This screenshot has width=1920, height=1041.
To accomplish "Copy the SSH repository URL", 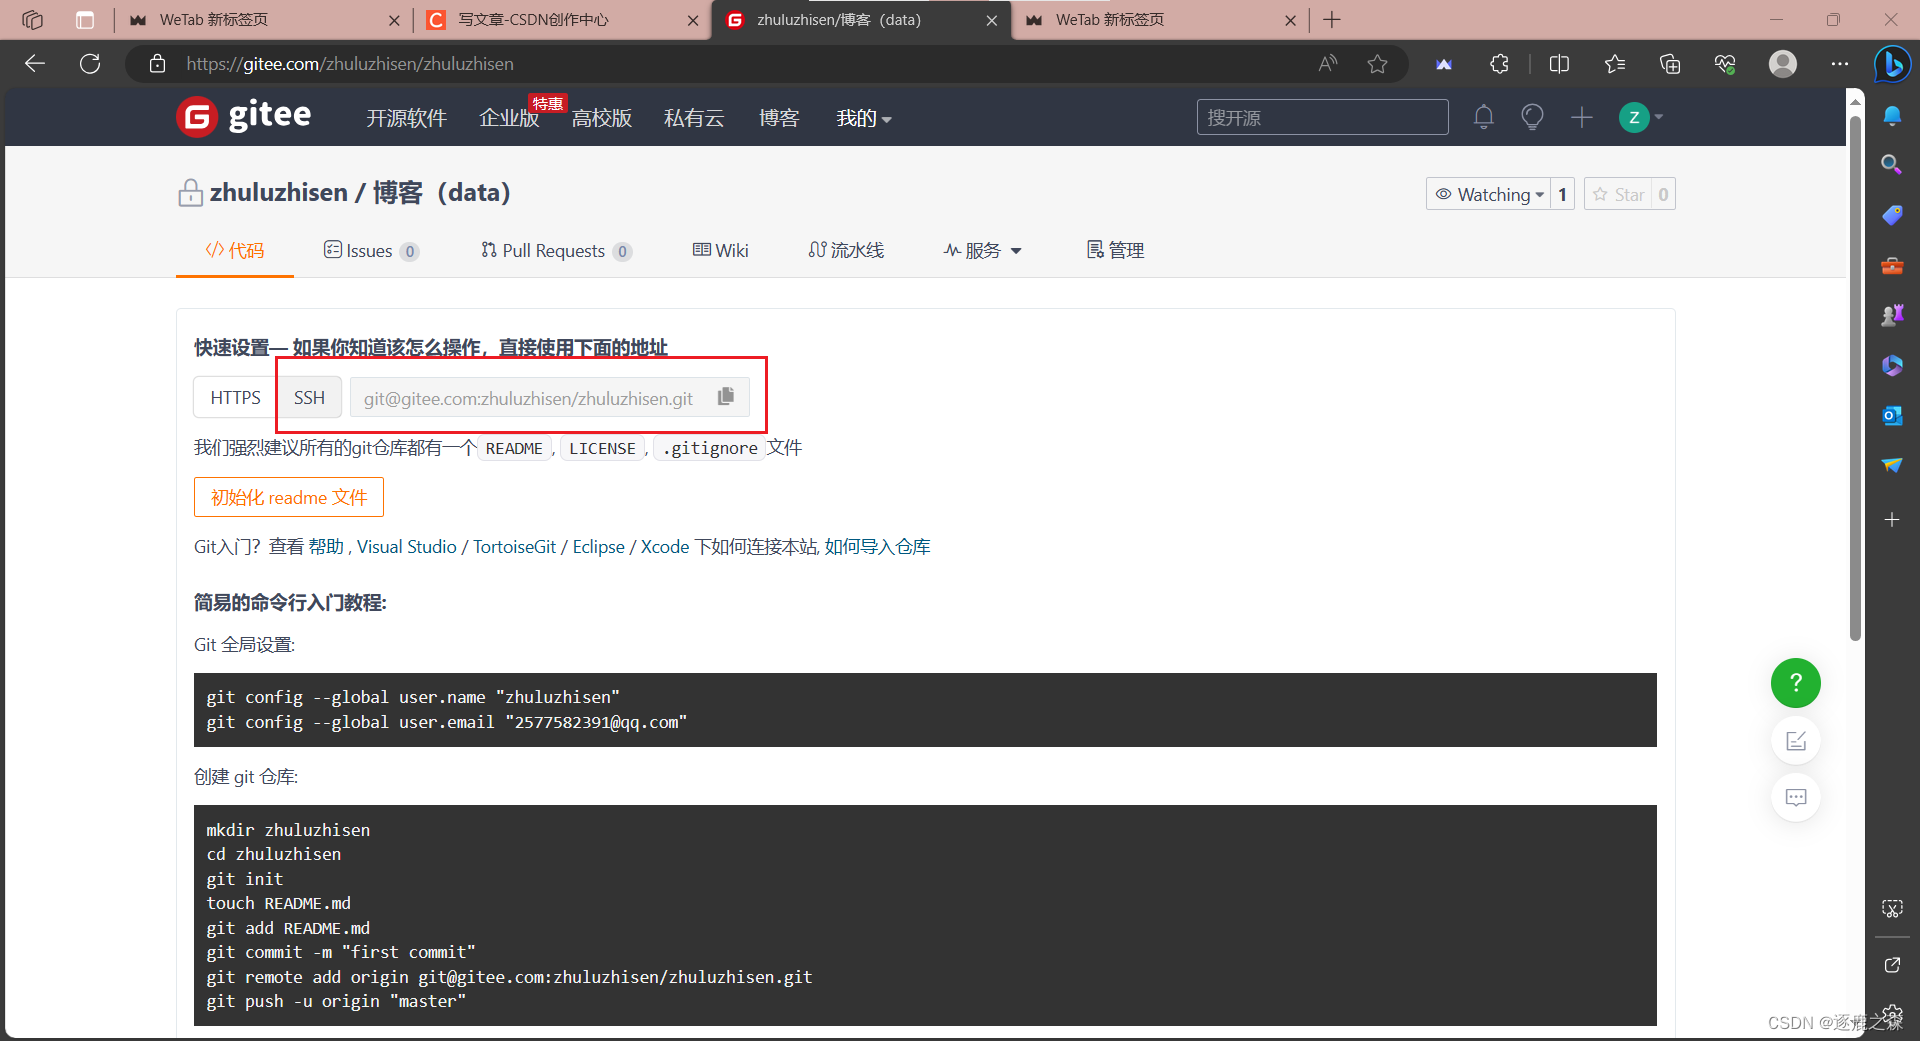I will click(x=725, y=396).
